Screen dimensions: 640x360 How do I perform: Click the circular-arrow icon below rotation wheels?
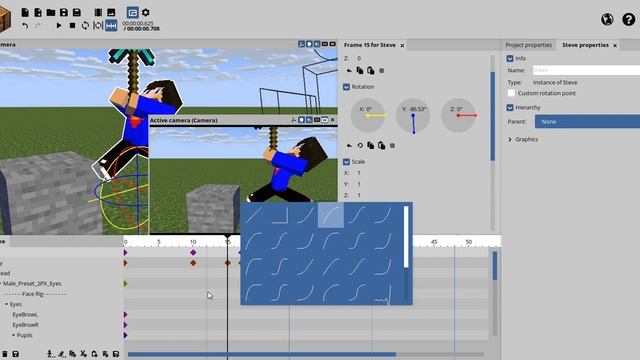[360, 145]
